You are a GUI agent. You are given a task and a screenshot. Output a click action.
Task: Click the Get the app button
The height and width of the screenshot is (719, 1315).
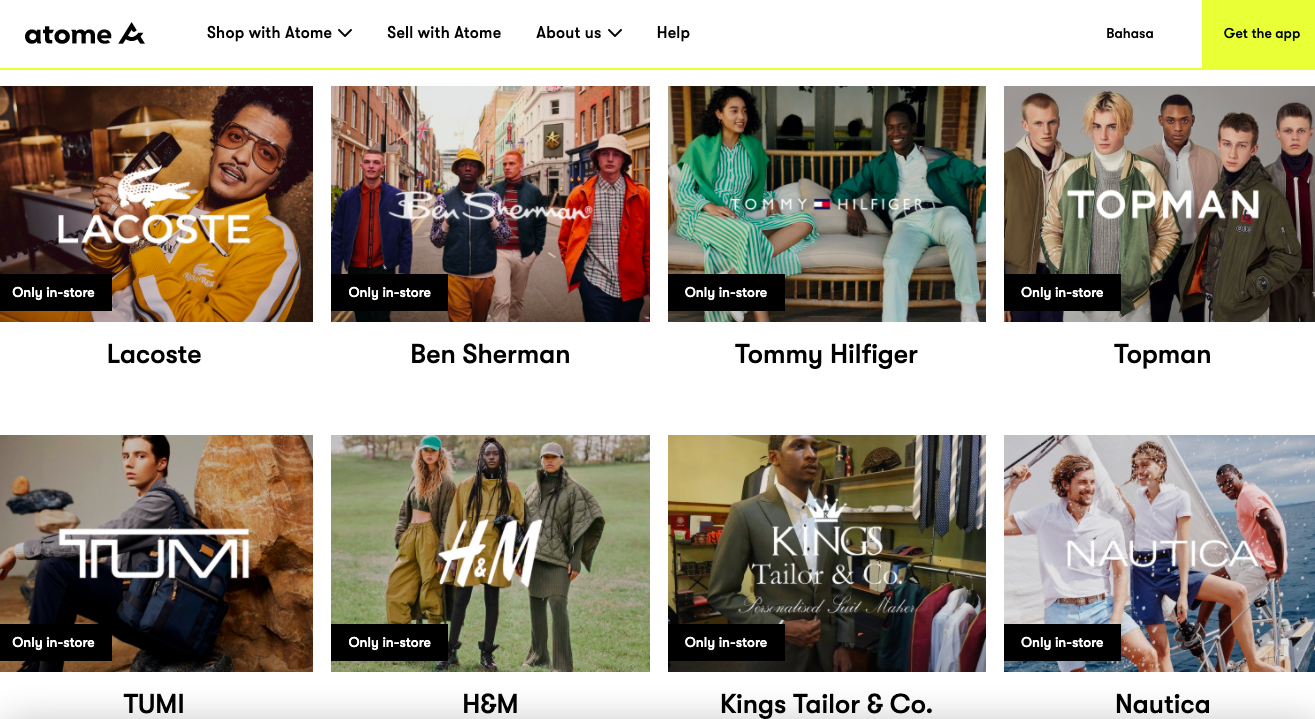click(1258, 34)
